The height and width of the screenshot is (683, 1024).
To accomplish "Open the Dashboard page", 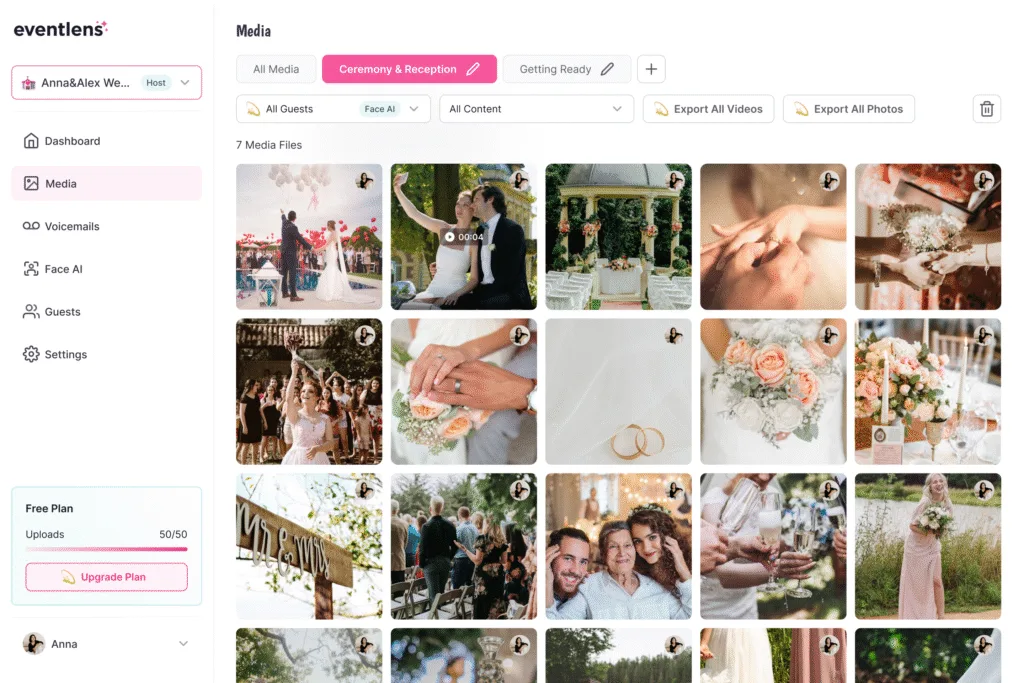I will coord(106,141).
